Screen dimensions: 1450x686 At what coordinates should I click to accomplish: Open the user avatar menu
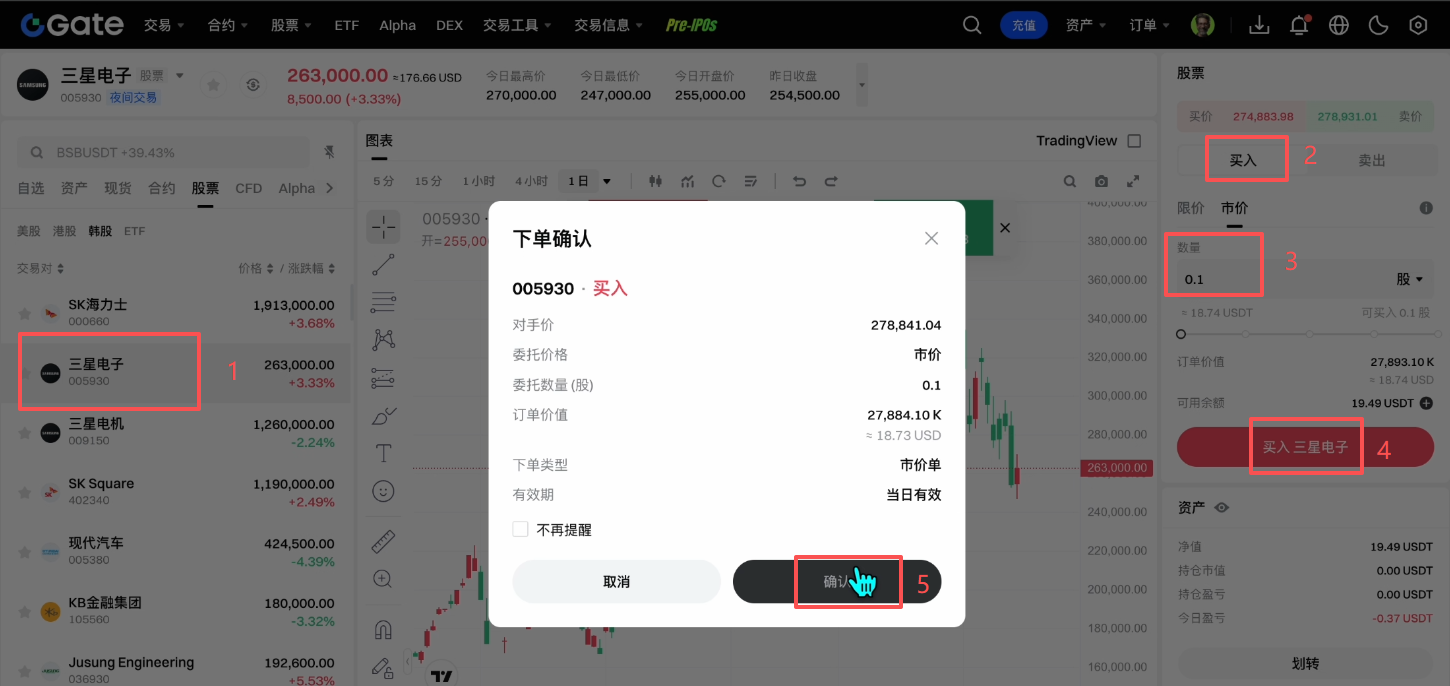(1203, 25)
